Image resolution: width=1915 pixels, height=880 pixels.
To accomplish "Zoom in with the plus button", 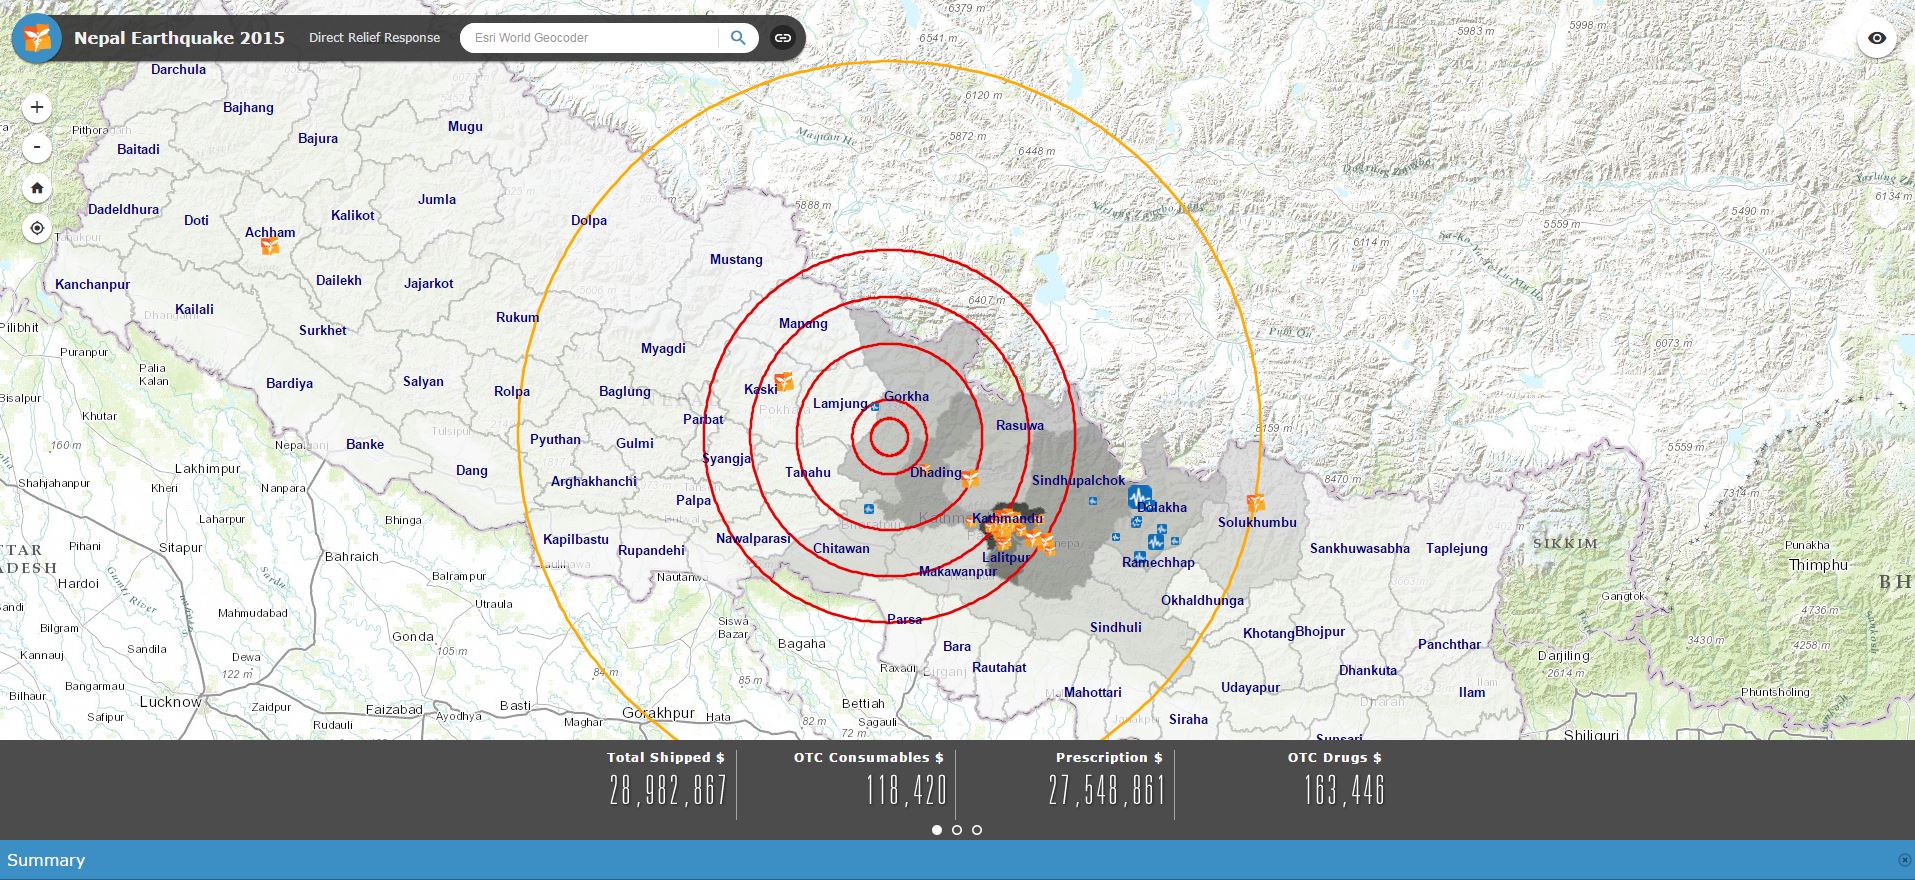I will (37, 107).
